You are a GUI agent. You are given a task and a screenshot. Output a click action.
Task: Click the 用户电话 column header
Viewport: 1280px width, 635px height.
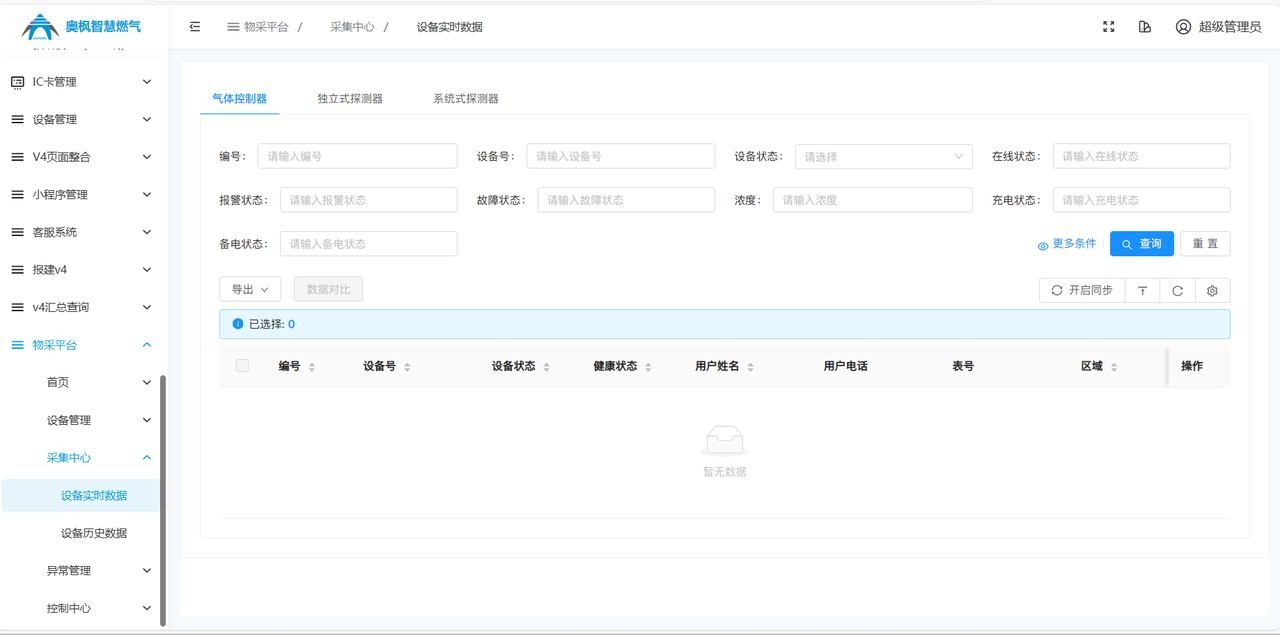click(846, 366)
